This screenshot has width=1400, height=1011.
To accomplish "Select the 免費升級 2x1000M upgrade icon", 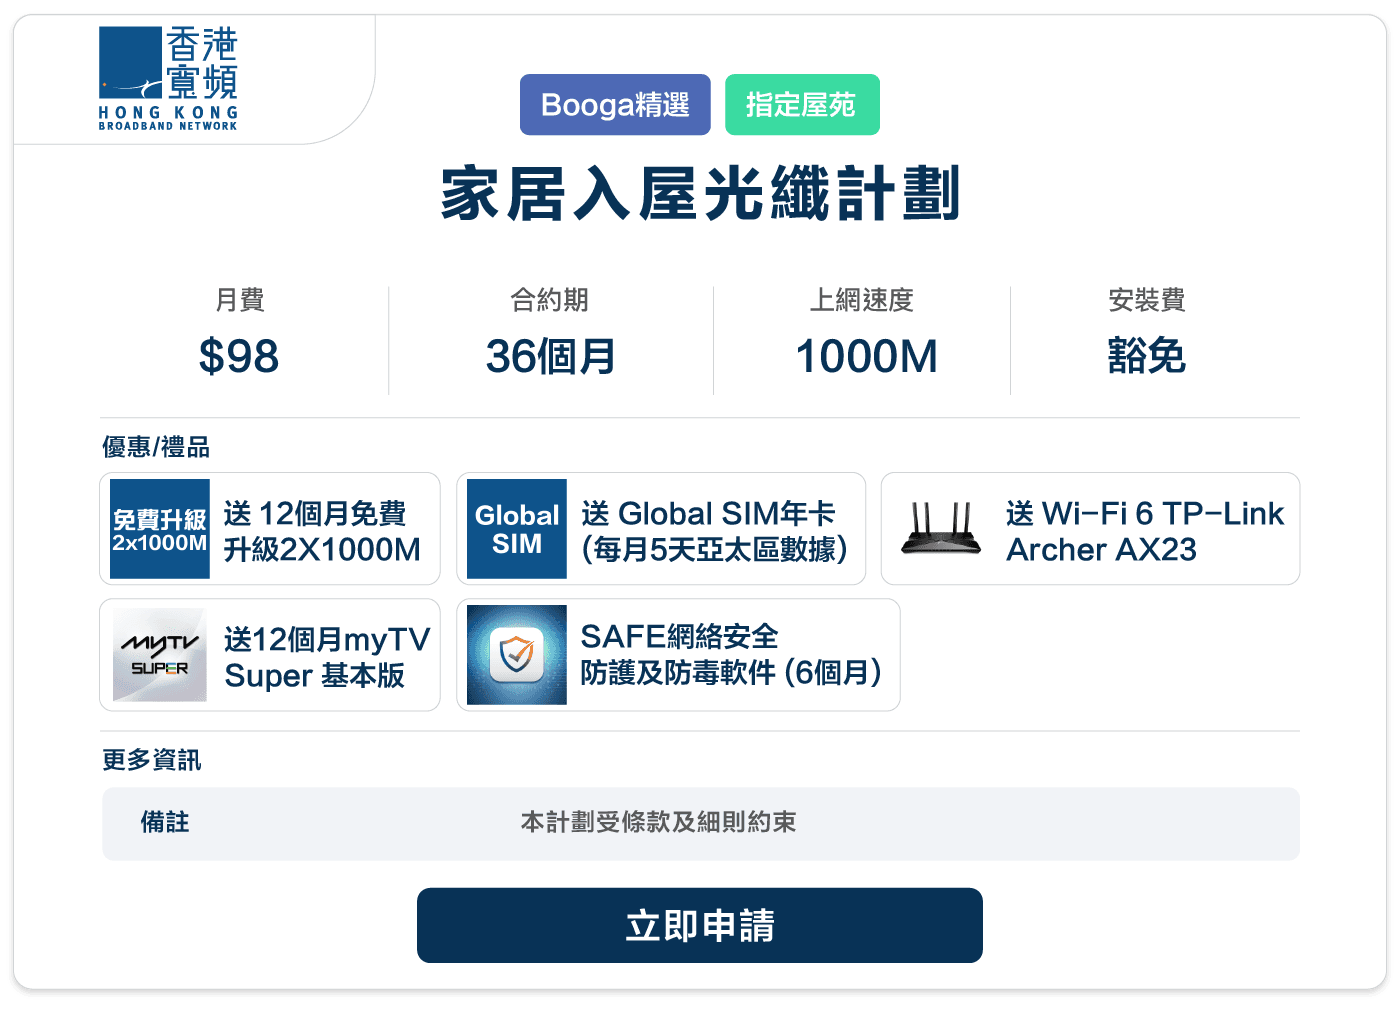I will tap(158, 528).
